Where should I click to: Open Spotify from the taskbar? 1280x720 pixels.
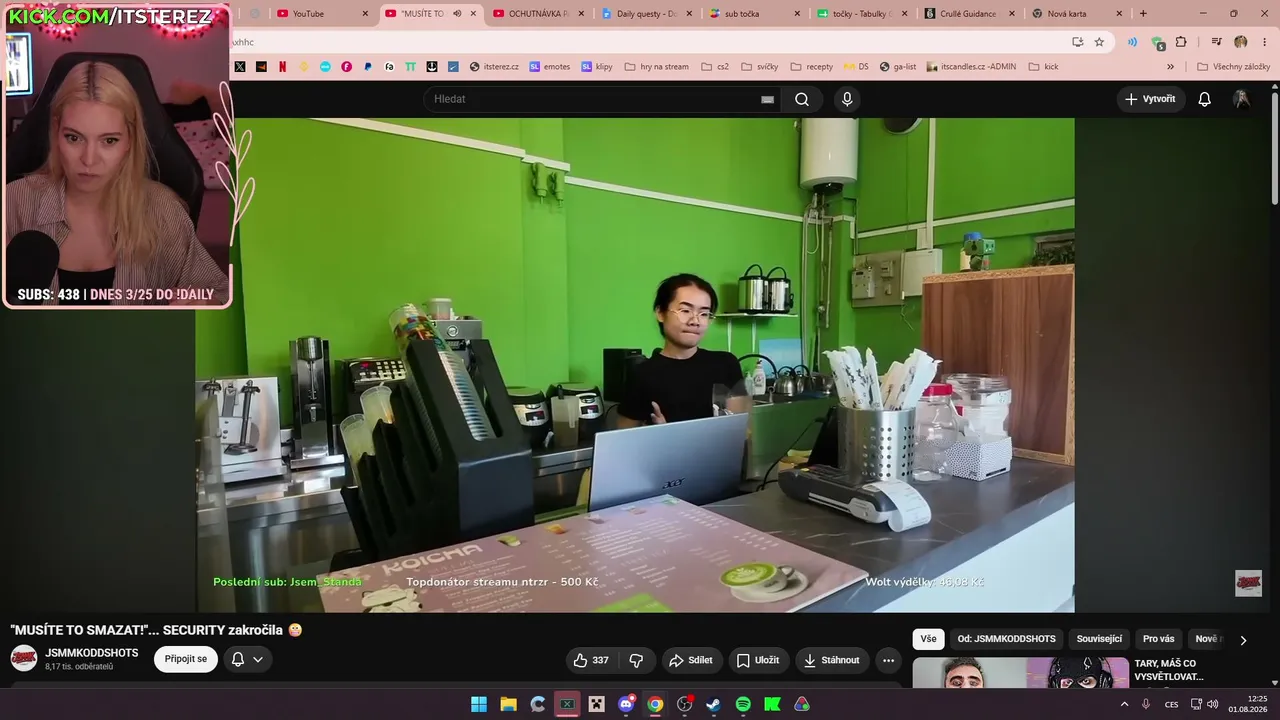coord(743,704)
